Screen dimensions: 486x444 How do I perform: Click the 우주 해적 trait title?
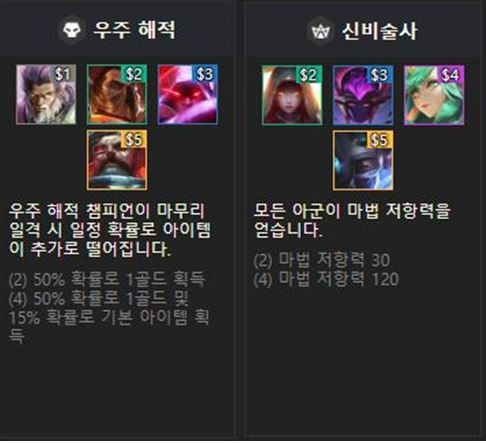[x=134, y=29]
